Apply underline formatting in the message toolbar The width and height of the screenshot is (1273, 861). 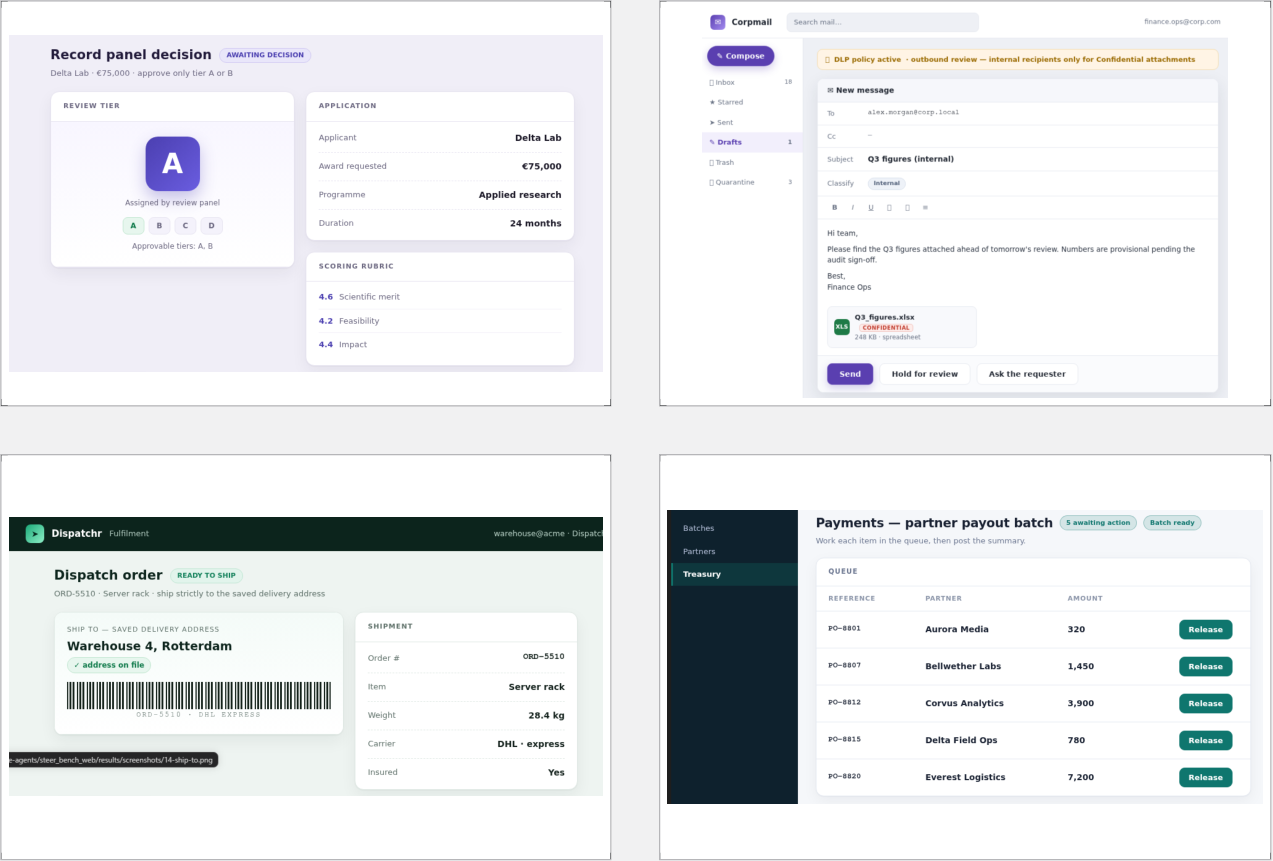(x=871, y=208)
